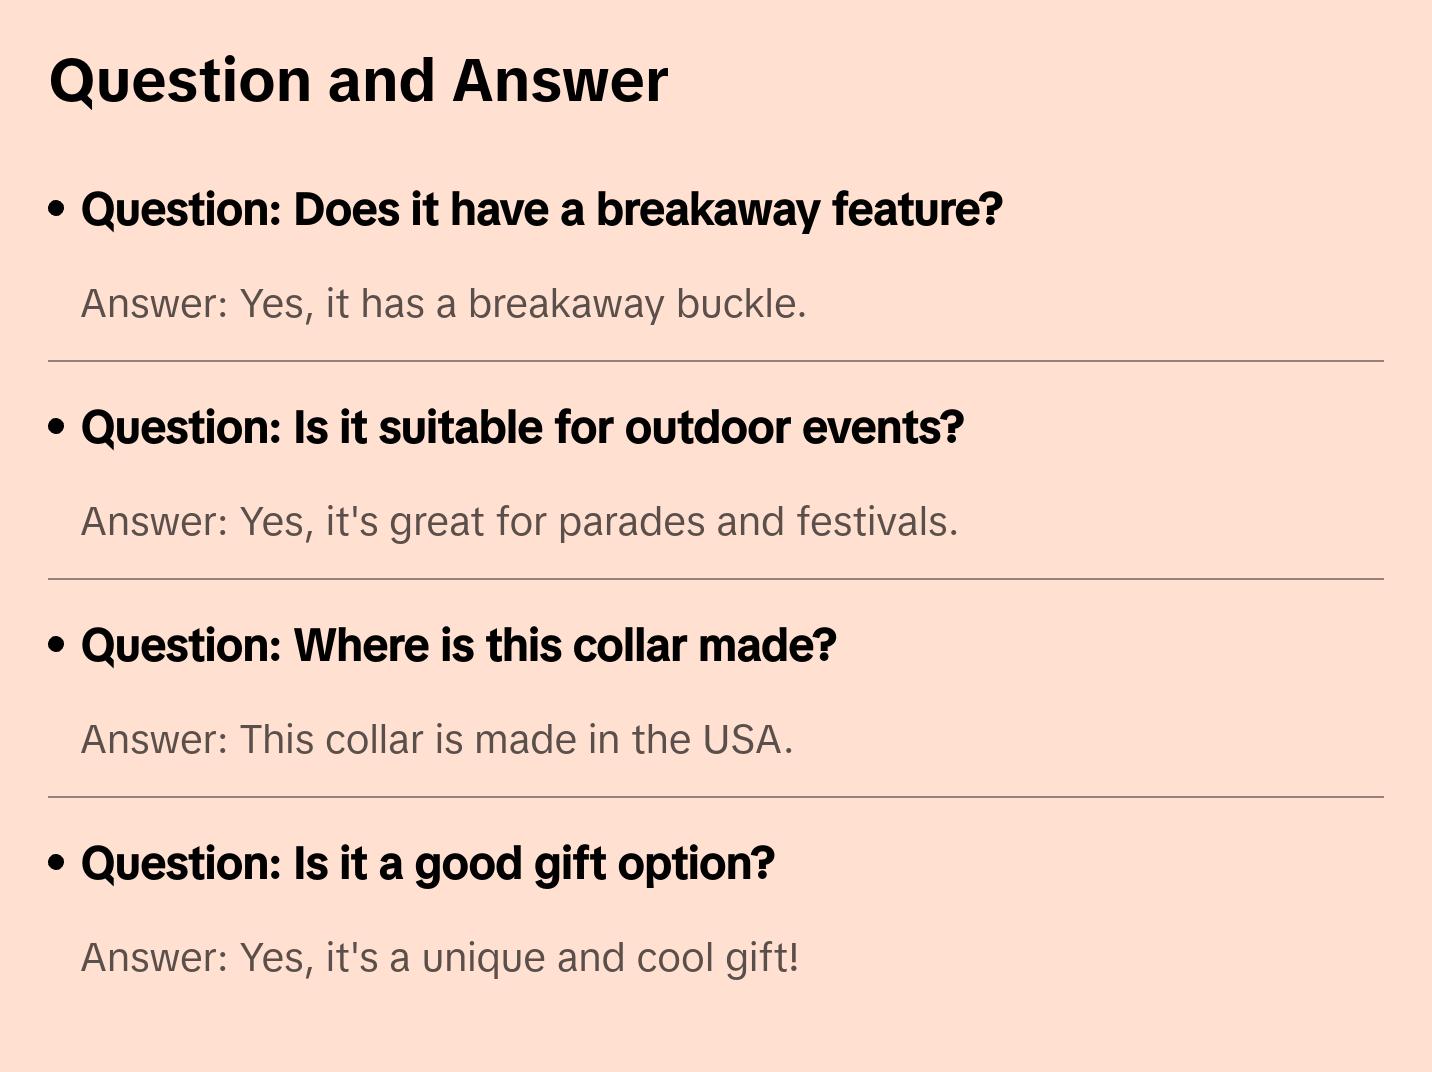
Task: Click the unique and cool gift answer
Action: [x=440, y=958]
